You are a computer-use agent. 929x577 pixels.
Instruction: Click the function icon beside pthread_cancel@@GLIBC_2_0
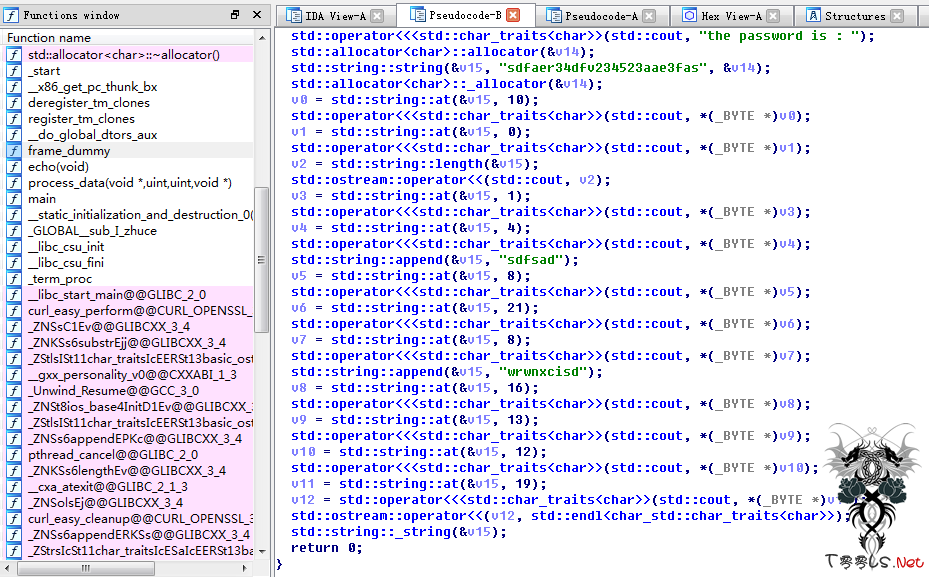click(14, 454)
